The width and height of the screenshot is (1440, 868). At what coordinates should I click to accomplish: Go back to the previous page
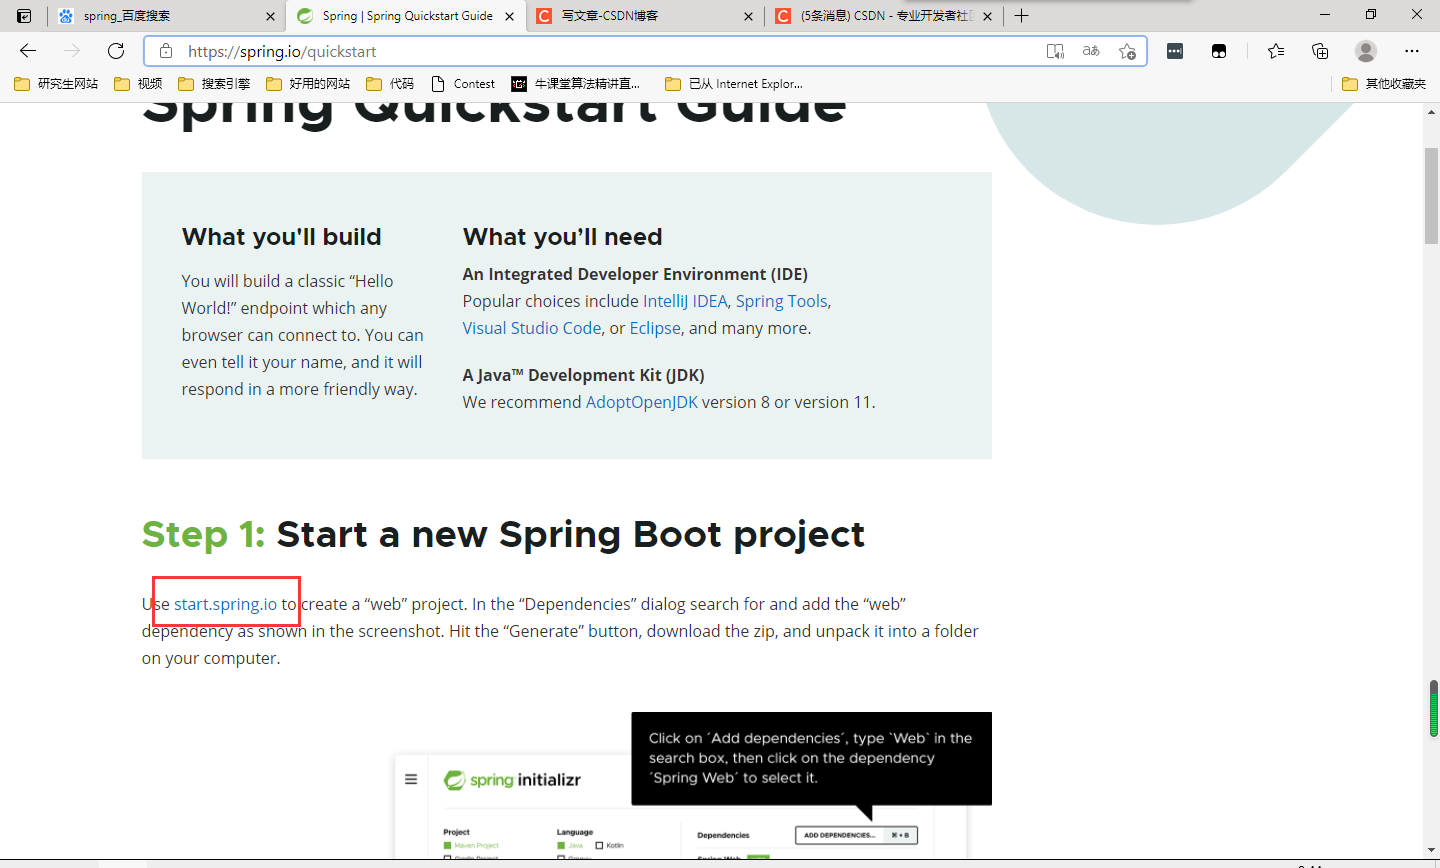27,50
